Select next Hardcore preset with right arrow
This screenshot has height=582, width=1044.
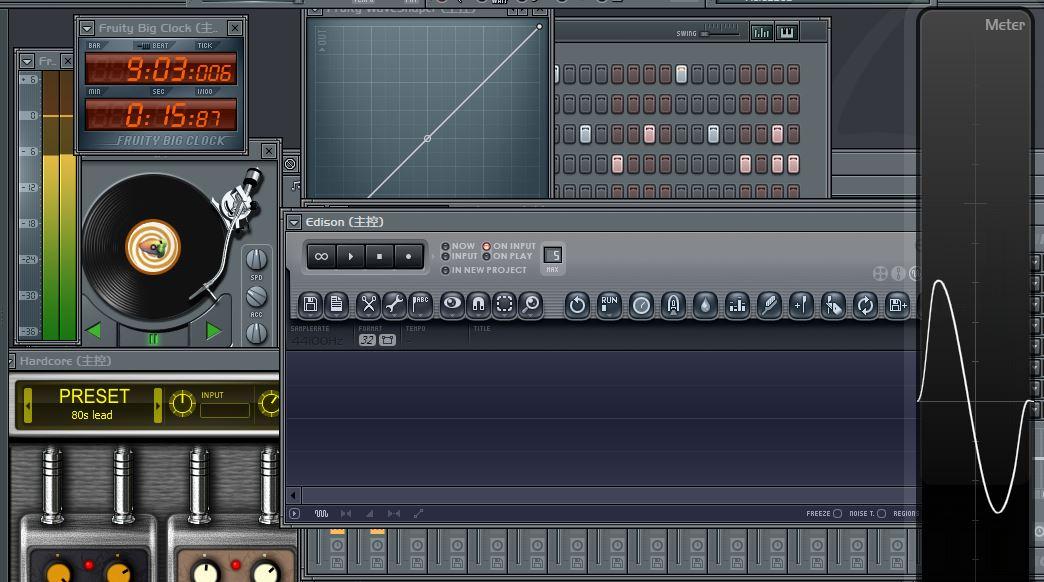[158, 404]
